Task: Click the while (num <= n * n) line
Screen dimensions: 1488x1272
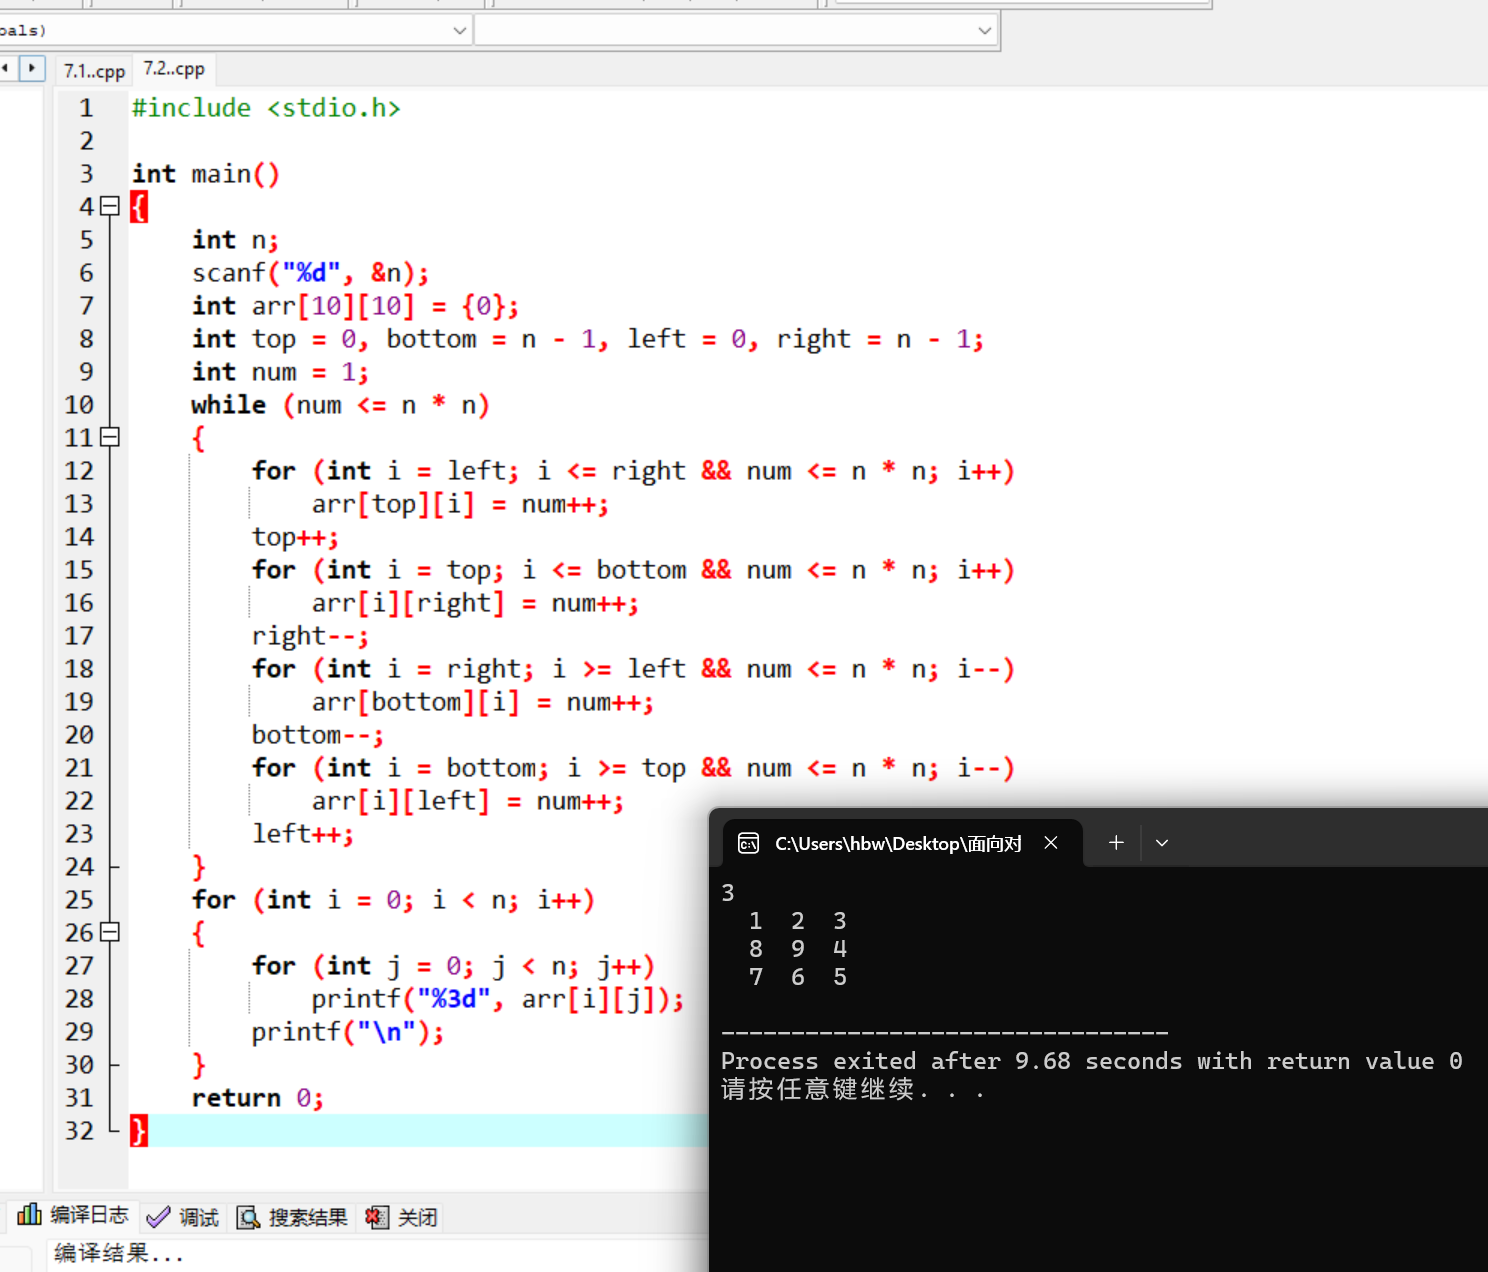Action: pos(340,405)
